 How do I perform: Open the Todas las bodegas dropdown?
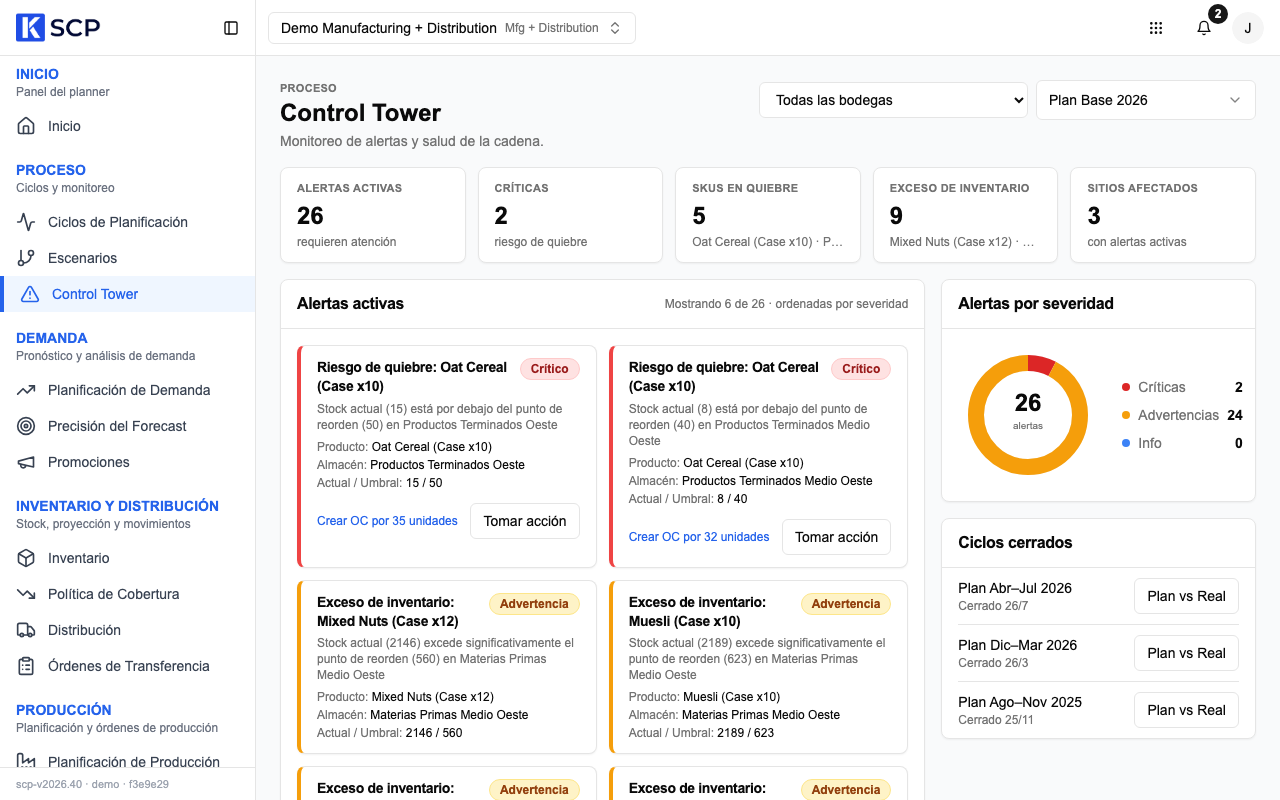click(894, 100)
